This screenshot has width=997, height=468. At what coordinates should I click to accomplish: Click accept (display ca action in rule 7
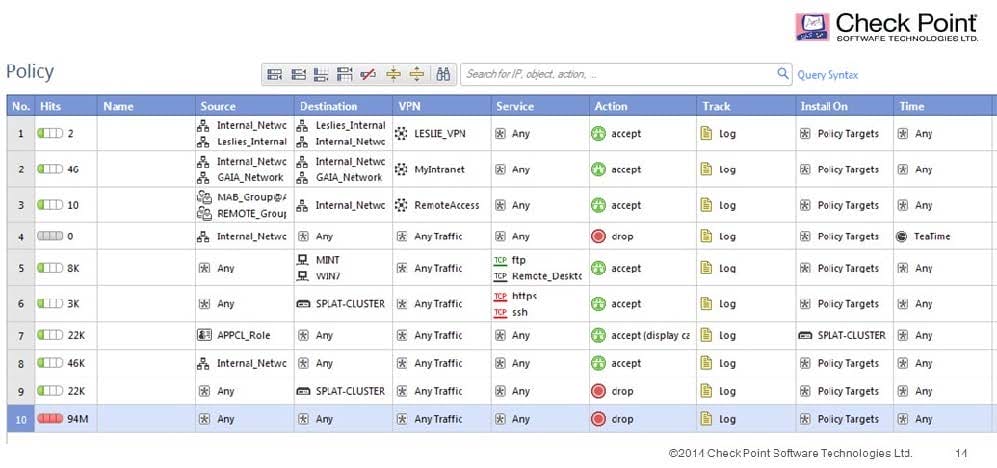[x=650, y=335]
